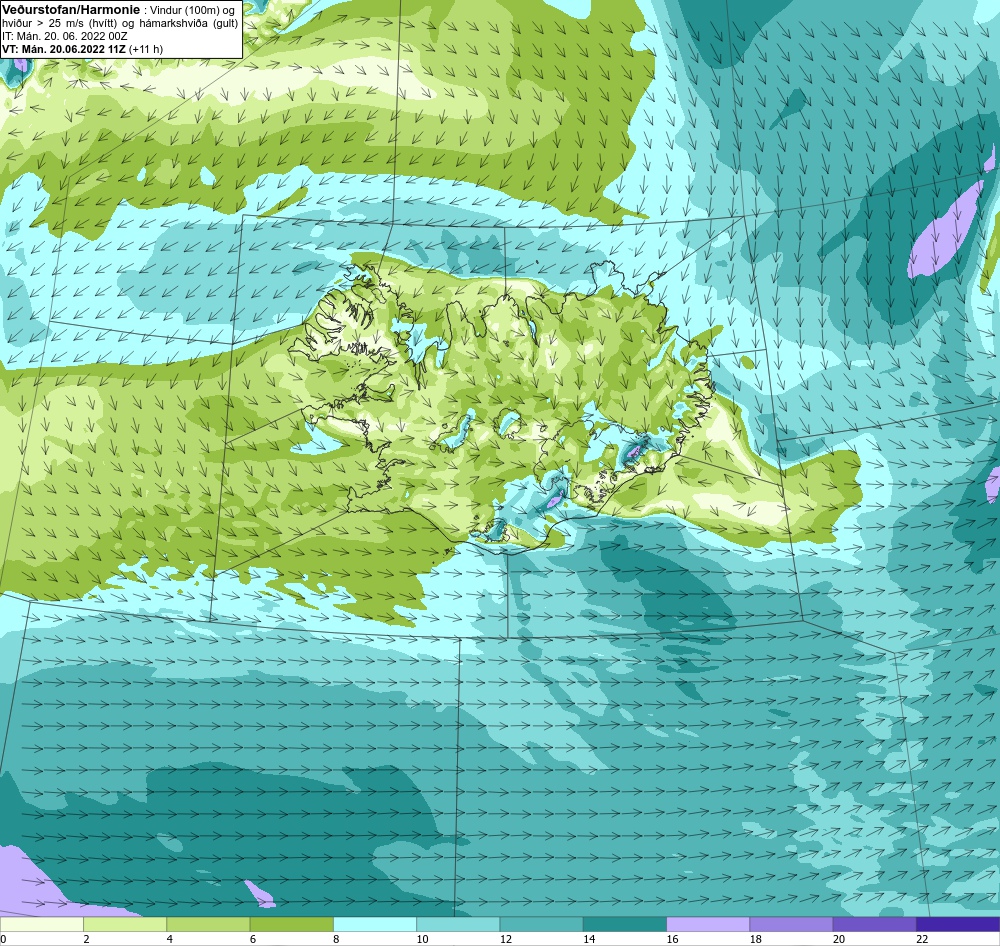
Task: Click the lavender 16–18 m/s legend swatch
Action: [708, 924]
